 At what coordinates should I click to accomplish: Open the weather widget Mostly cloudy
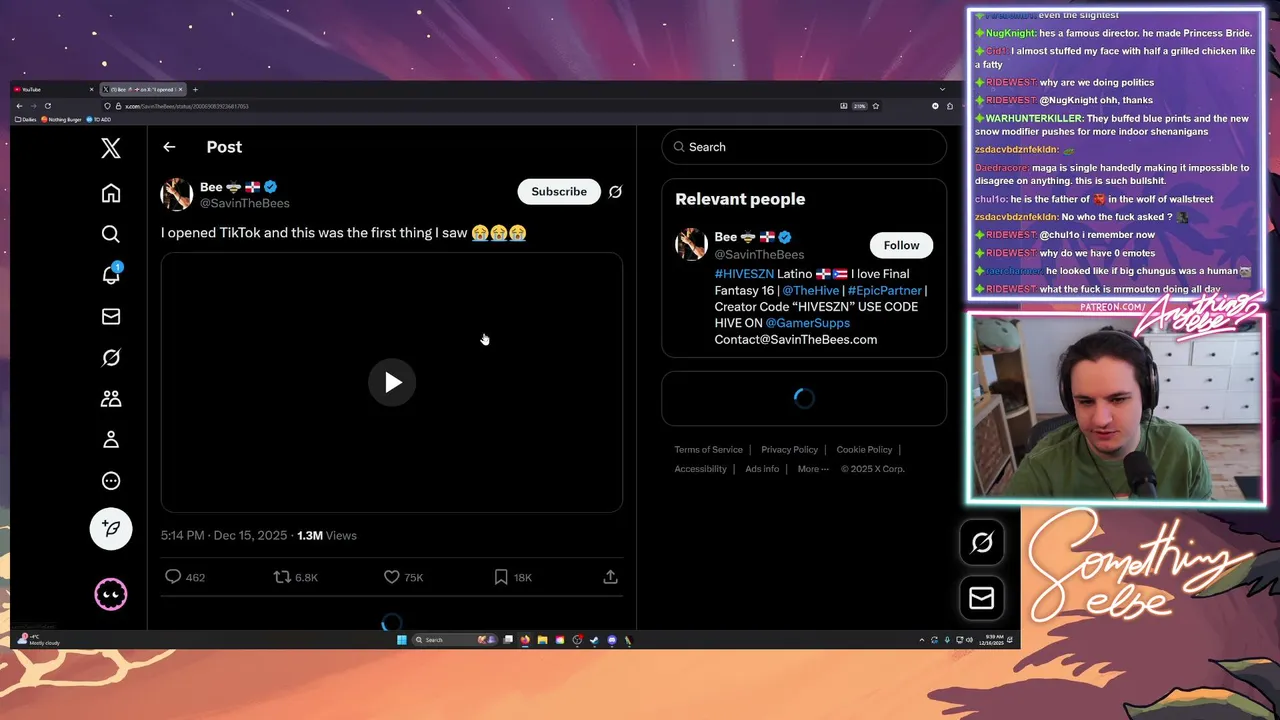(x=38, y=640)
